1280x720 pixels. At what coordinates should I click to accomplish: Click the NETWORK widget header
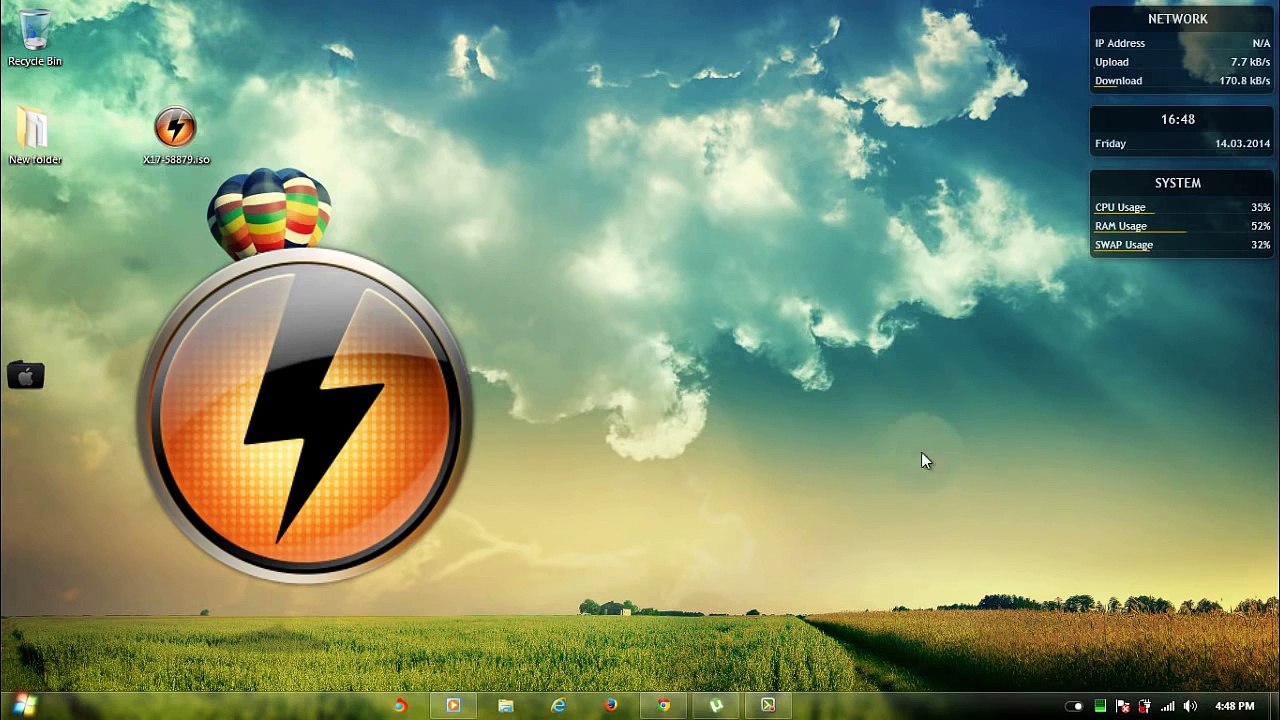click(1178, 19)
